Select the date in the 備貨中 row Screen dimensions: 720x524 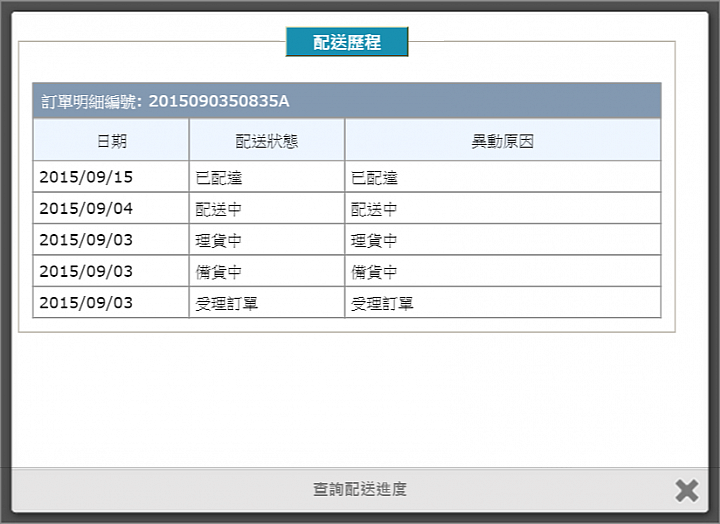pyautogui.click(x=111, y=271)
